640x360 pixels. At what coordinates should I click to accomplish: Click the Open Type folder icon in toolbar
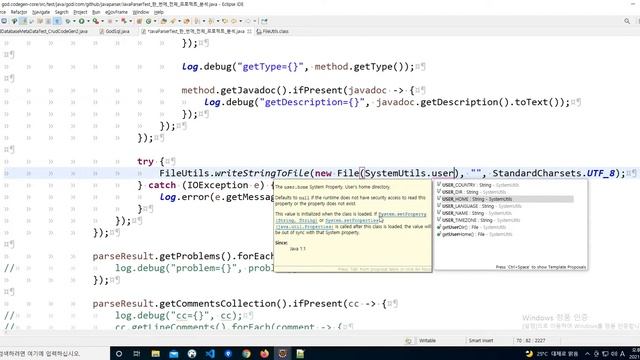tap(164, 21)
